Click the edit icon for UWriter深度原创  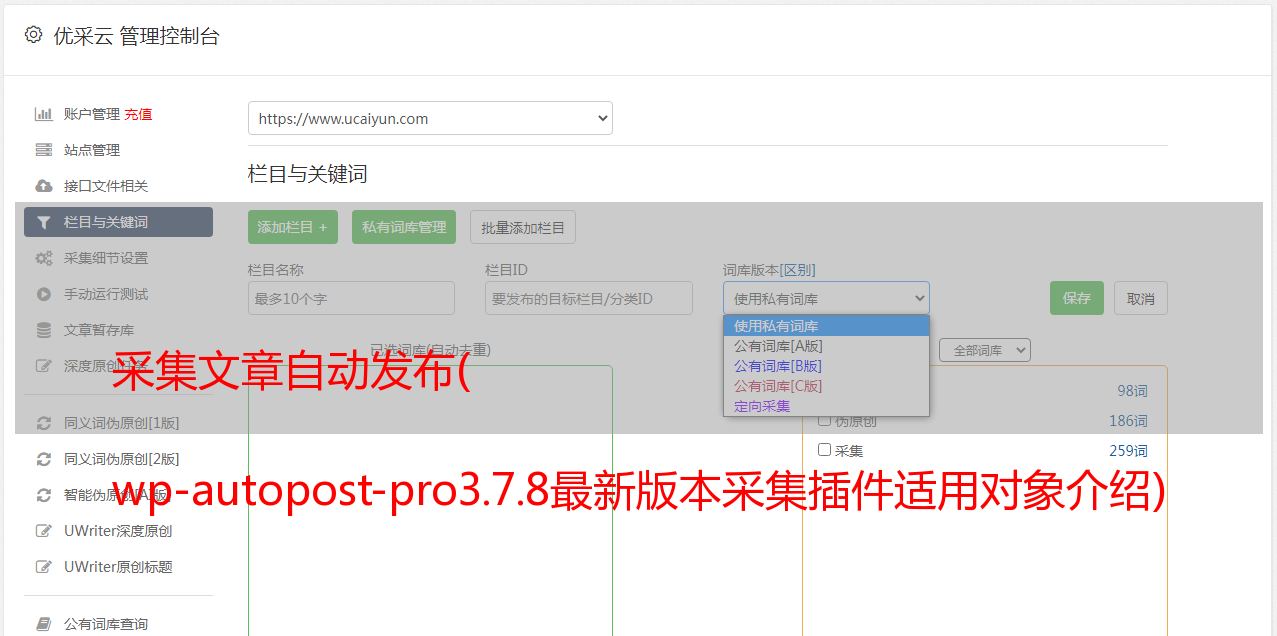coord(43,531)
